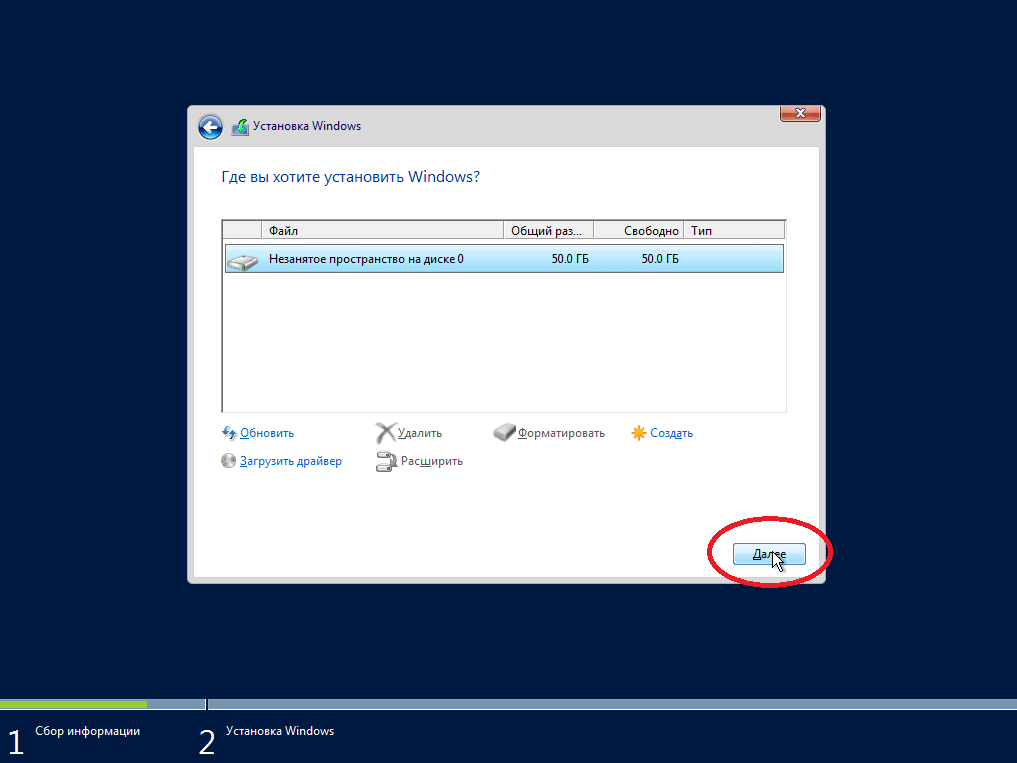Screen dimensions: 1017x763
Task: Click the blue back arrow icon
Action: (210, 127)
